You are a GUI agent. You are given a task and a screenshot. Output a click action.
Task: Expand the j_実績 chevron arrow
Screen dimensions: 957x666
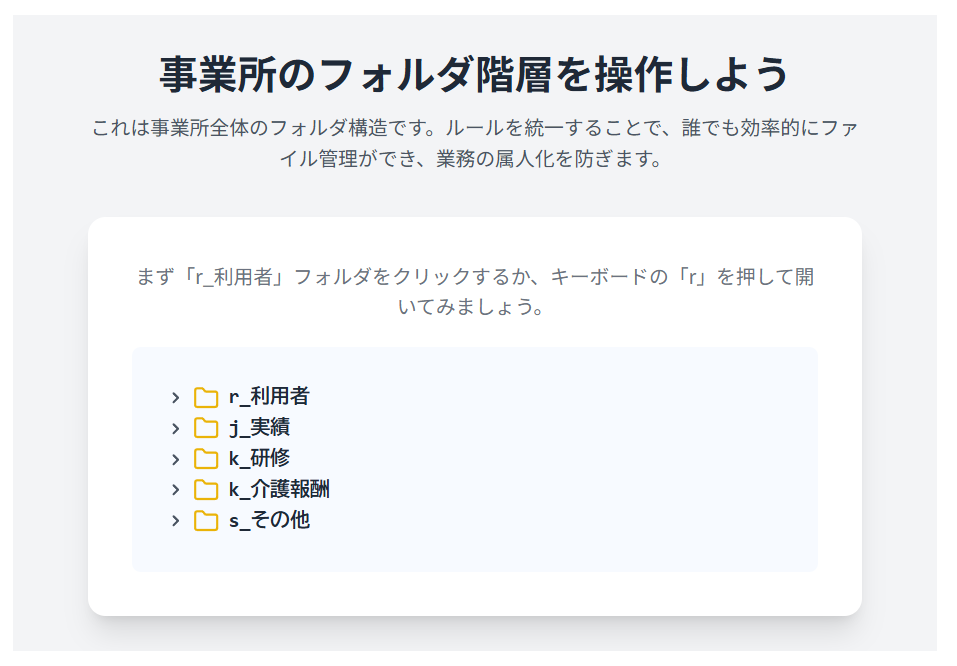pyautogui.click(x=176, y=428)
